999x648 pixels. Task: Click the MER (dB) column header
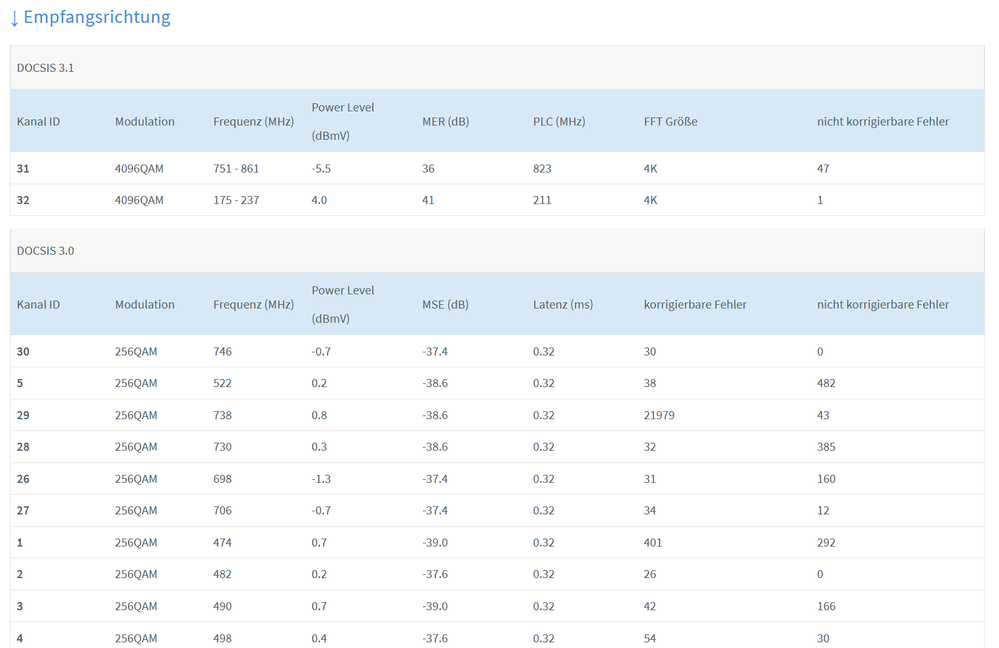tap(445, 122)
